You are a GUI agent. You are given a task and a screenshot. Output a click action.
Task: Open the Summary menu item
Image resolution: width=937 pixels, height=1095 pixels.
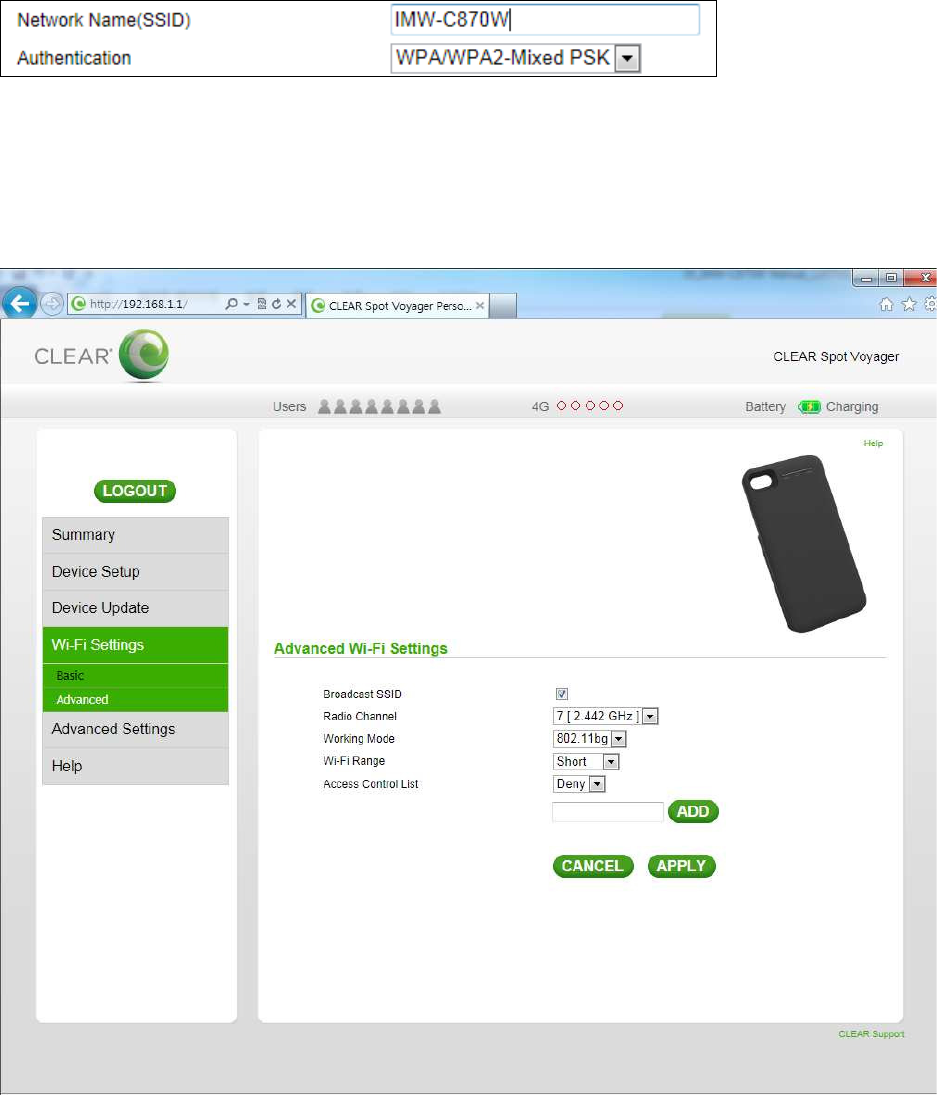(135, 535)
